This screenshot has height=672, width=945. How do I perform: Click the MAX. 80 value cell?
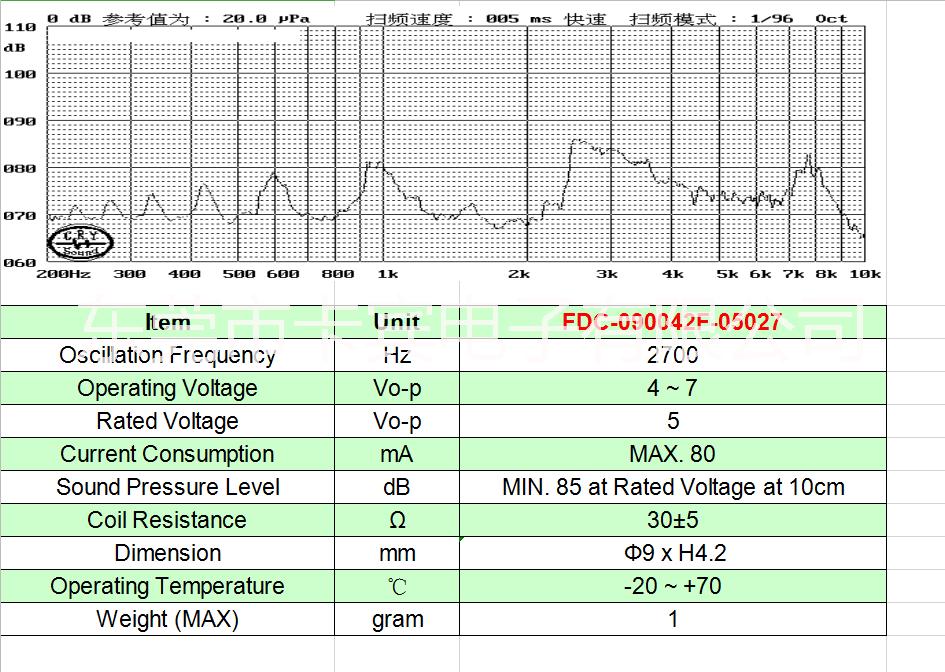(672, 454)
